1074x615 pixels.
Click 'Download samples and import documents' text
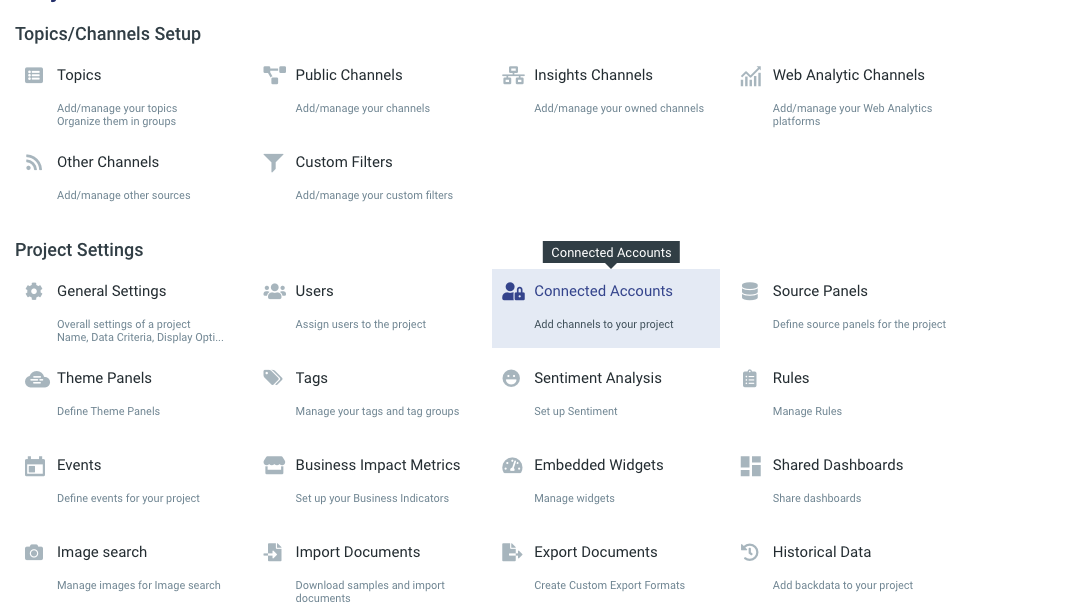[370, 592]
